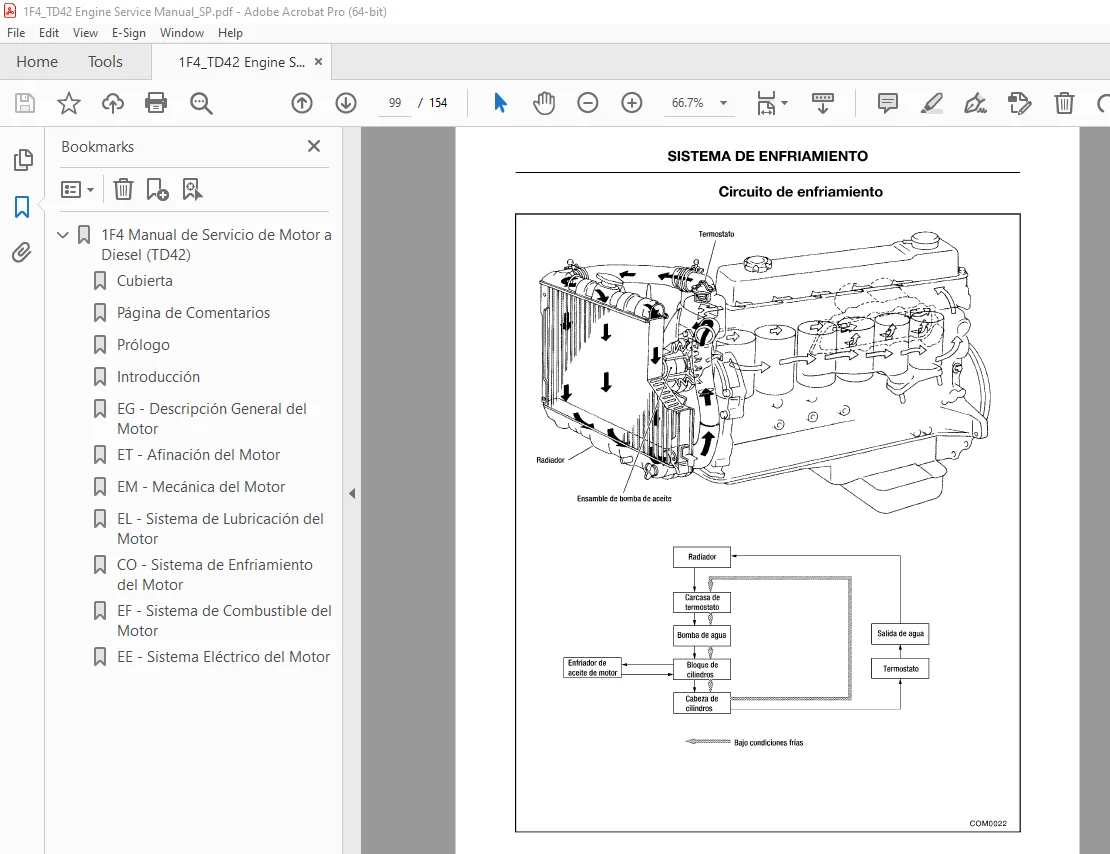Image resolution: width=1110 pixels, height=854 pixels.
Task: Open the Window menu
Action: (x=182, y=33)
